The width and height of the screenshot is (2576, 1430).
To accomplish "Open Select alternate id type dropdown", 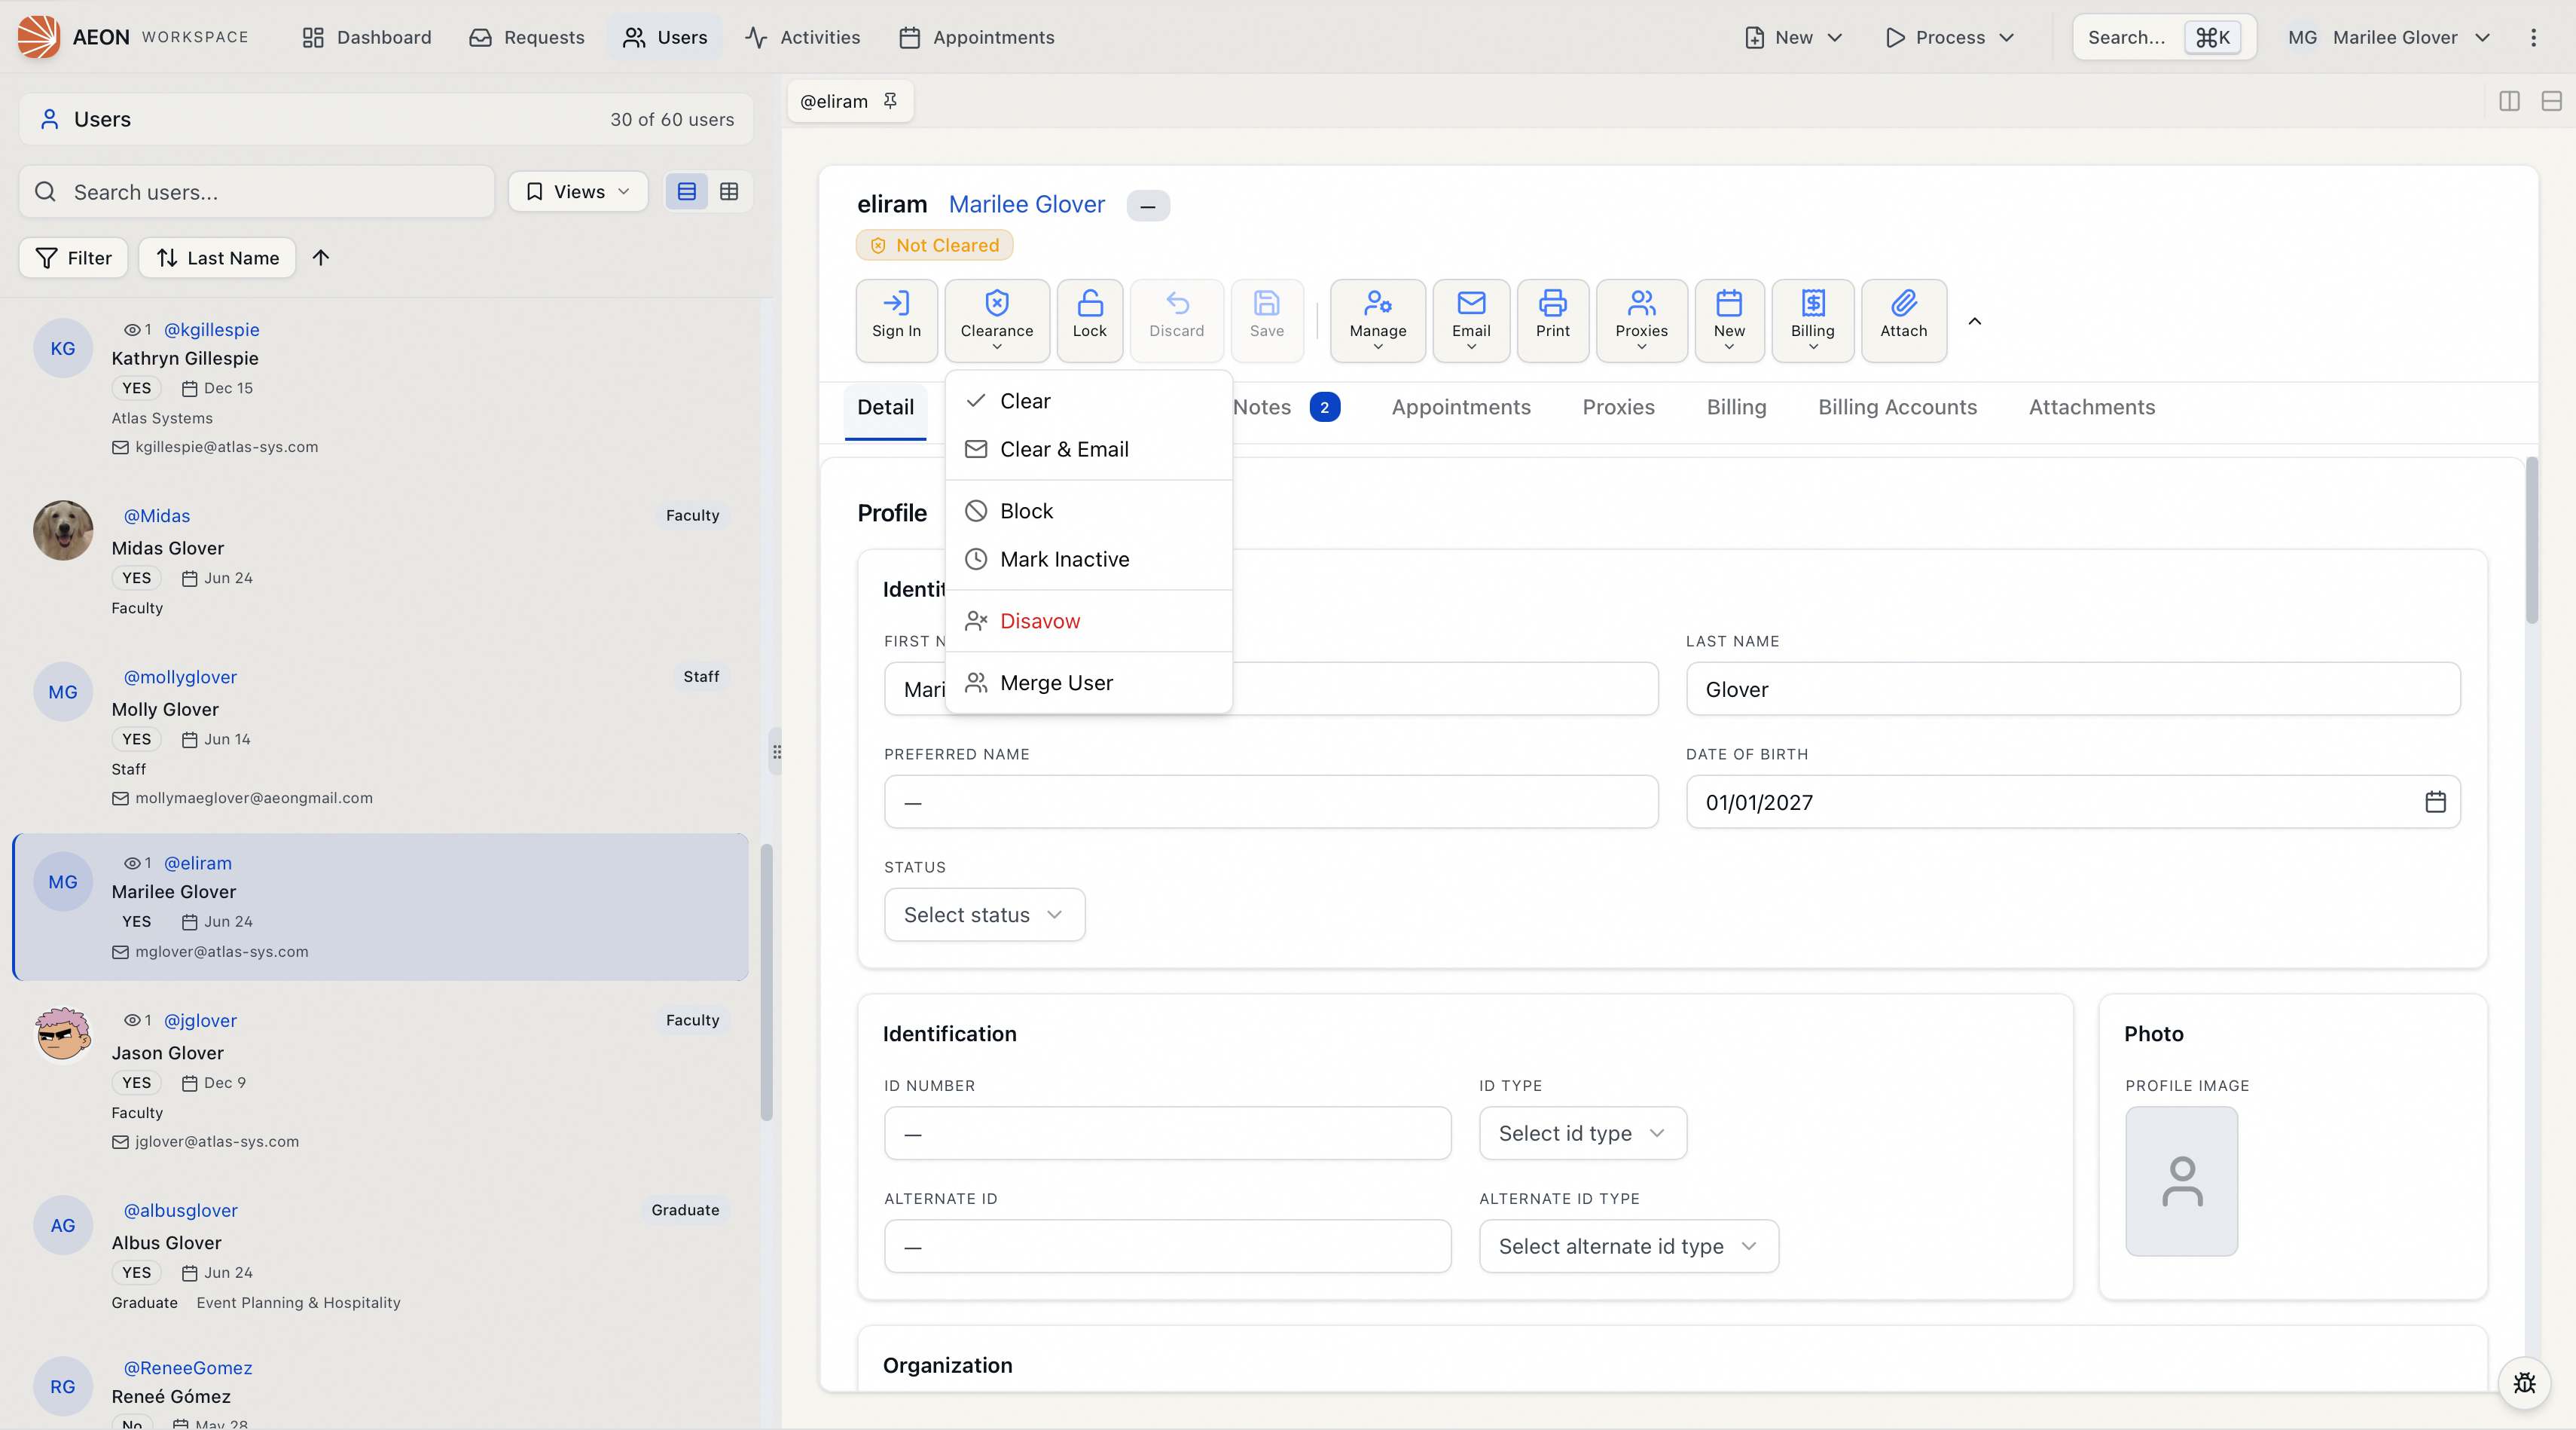I will [x=1628, y=1246].
